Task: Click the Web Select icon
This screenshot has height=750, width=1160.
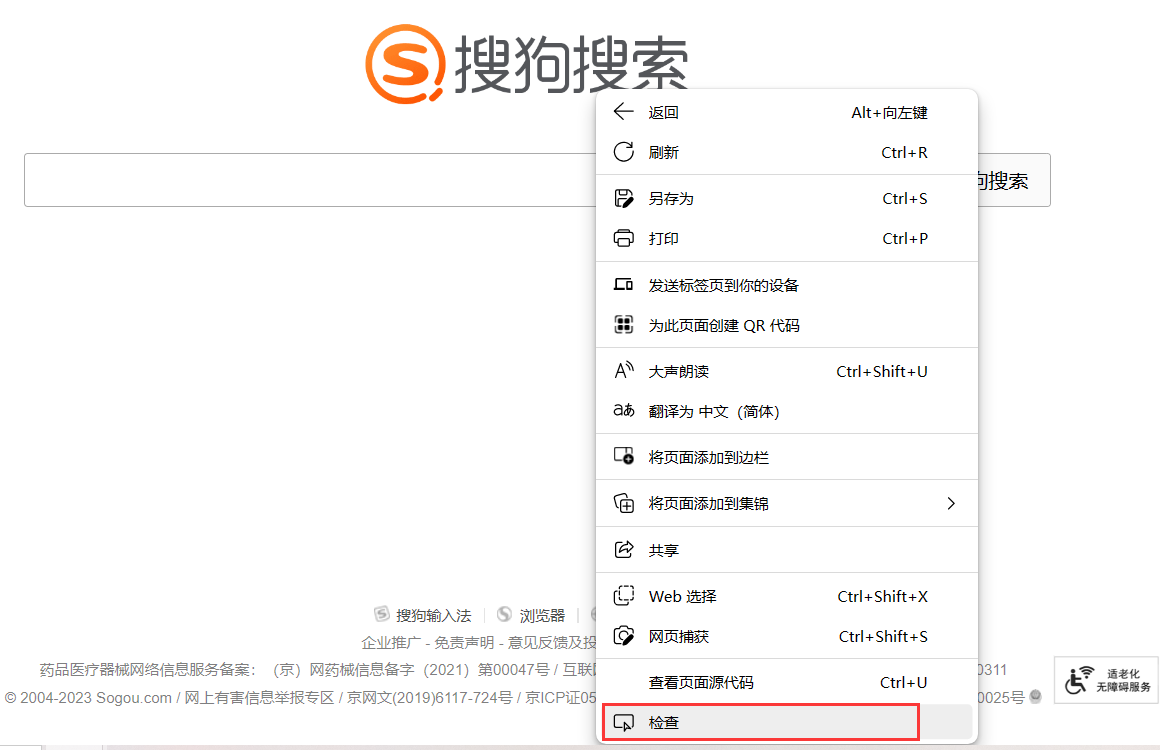Action: coord(624,595)
